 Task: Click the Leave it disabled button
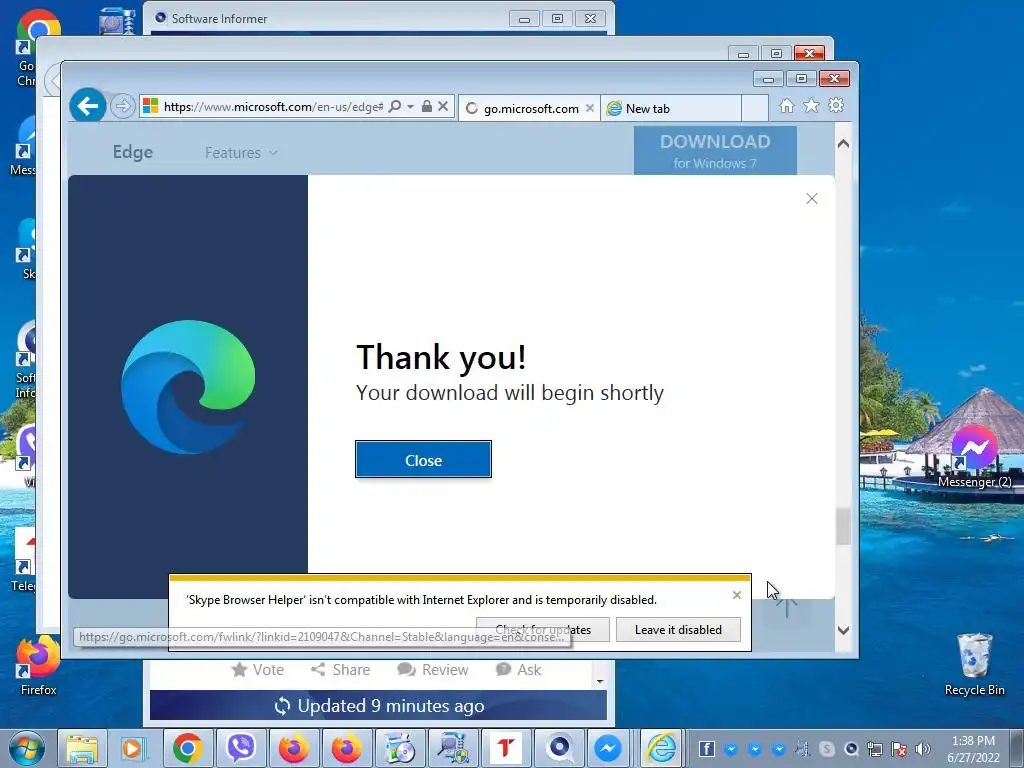pos(678,630)
